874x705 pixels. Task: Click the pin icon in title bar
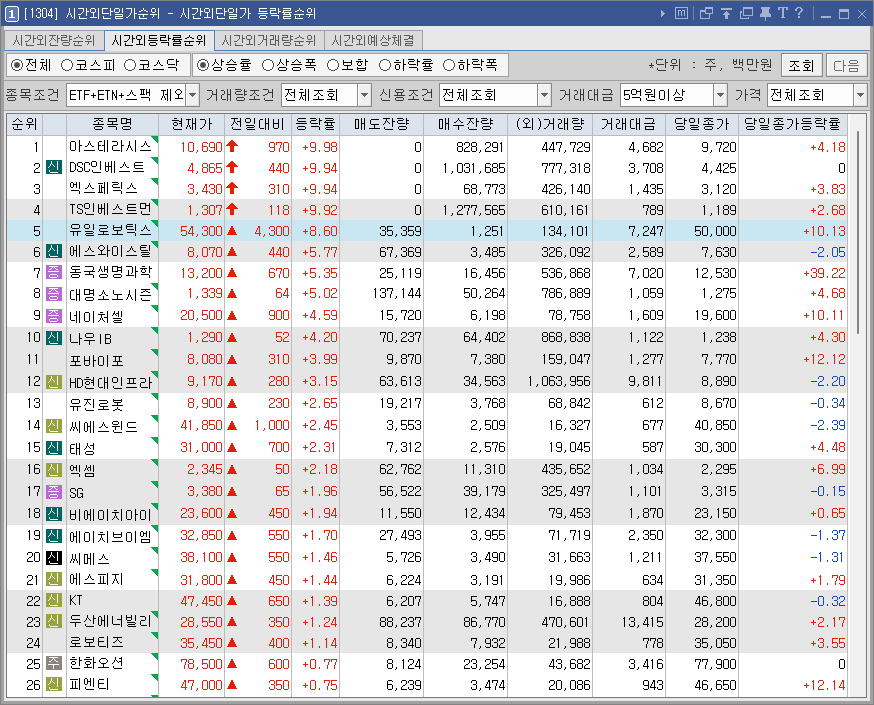tap(765, 13)
